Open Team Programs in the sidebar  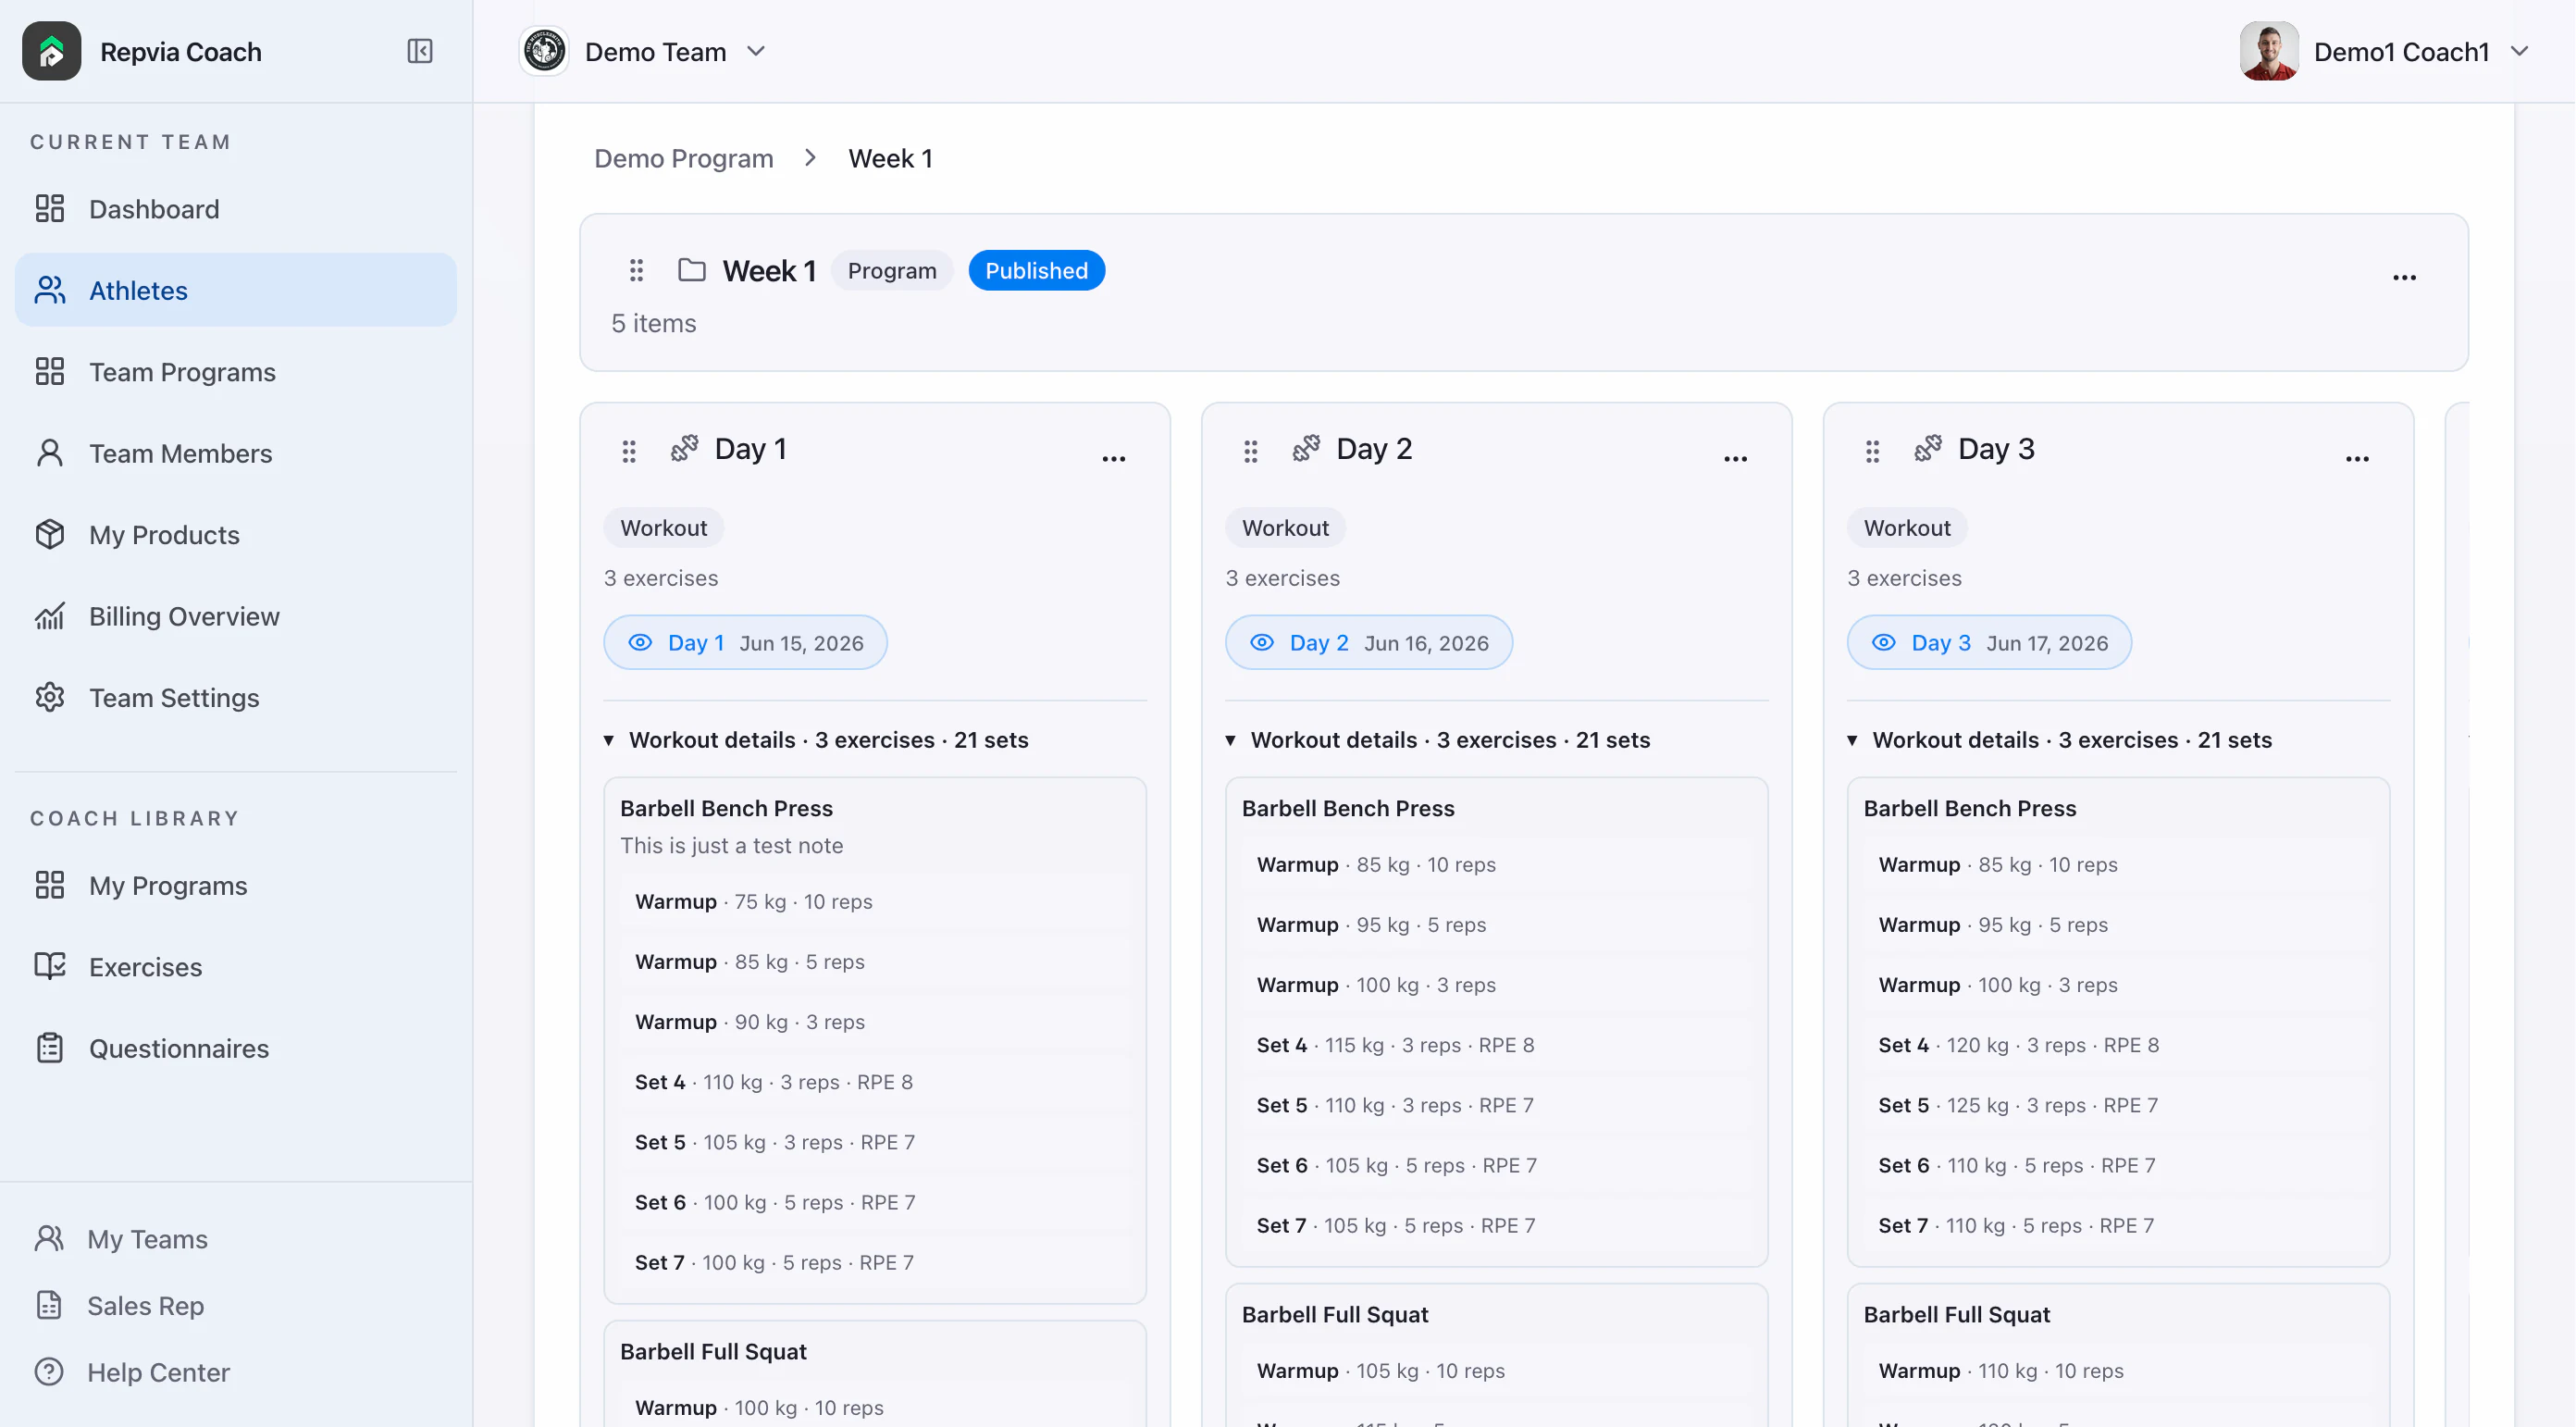point(236,372)
